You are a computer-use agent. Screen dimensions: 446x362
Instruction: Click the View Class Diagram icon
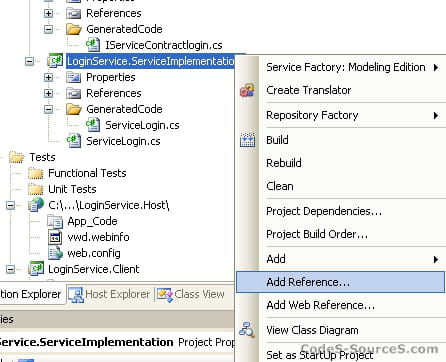pyautogui.click(x=247, y=330)
